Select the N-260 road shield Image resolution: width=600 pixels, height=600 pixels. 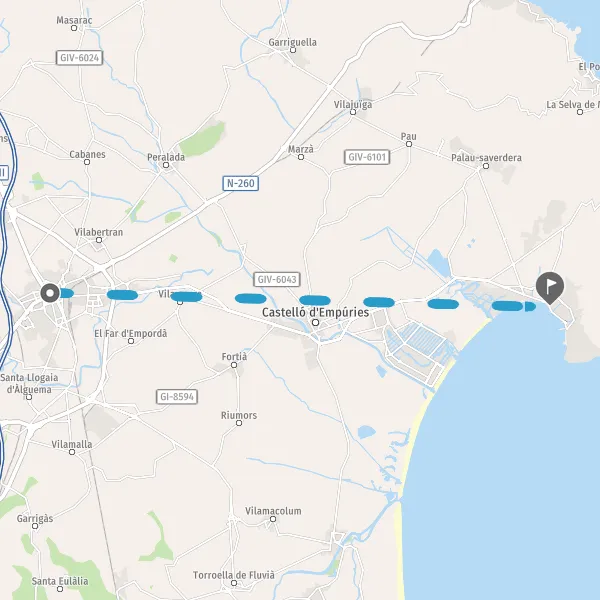tap(241, 183)
